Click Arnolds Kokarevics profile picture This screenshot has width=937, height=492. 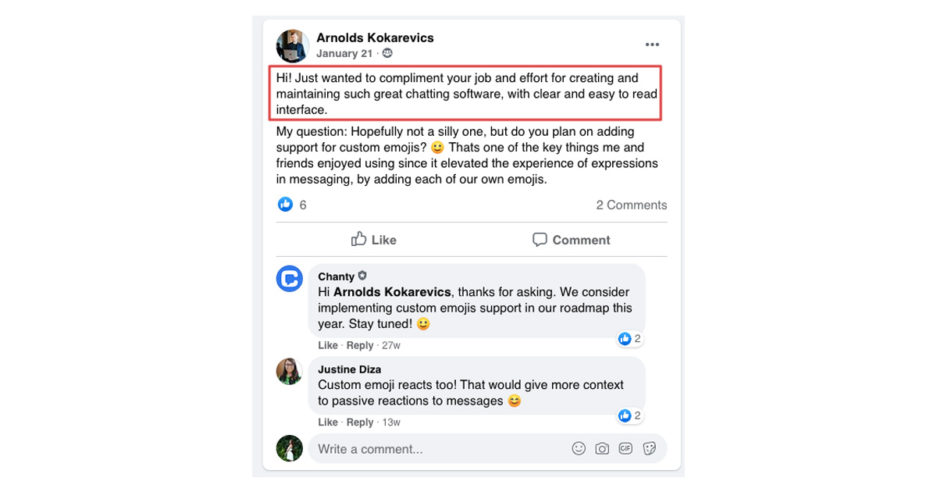pyautogui.click(x=291, y=45)
